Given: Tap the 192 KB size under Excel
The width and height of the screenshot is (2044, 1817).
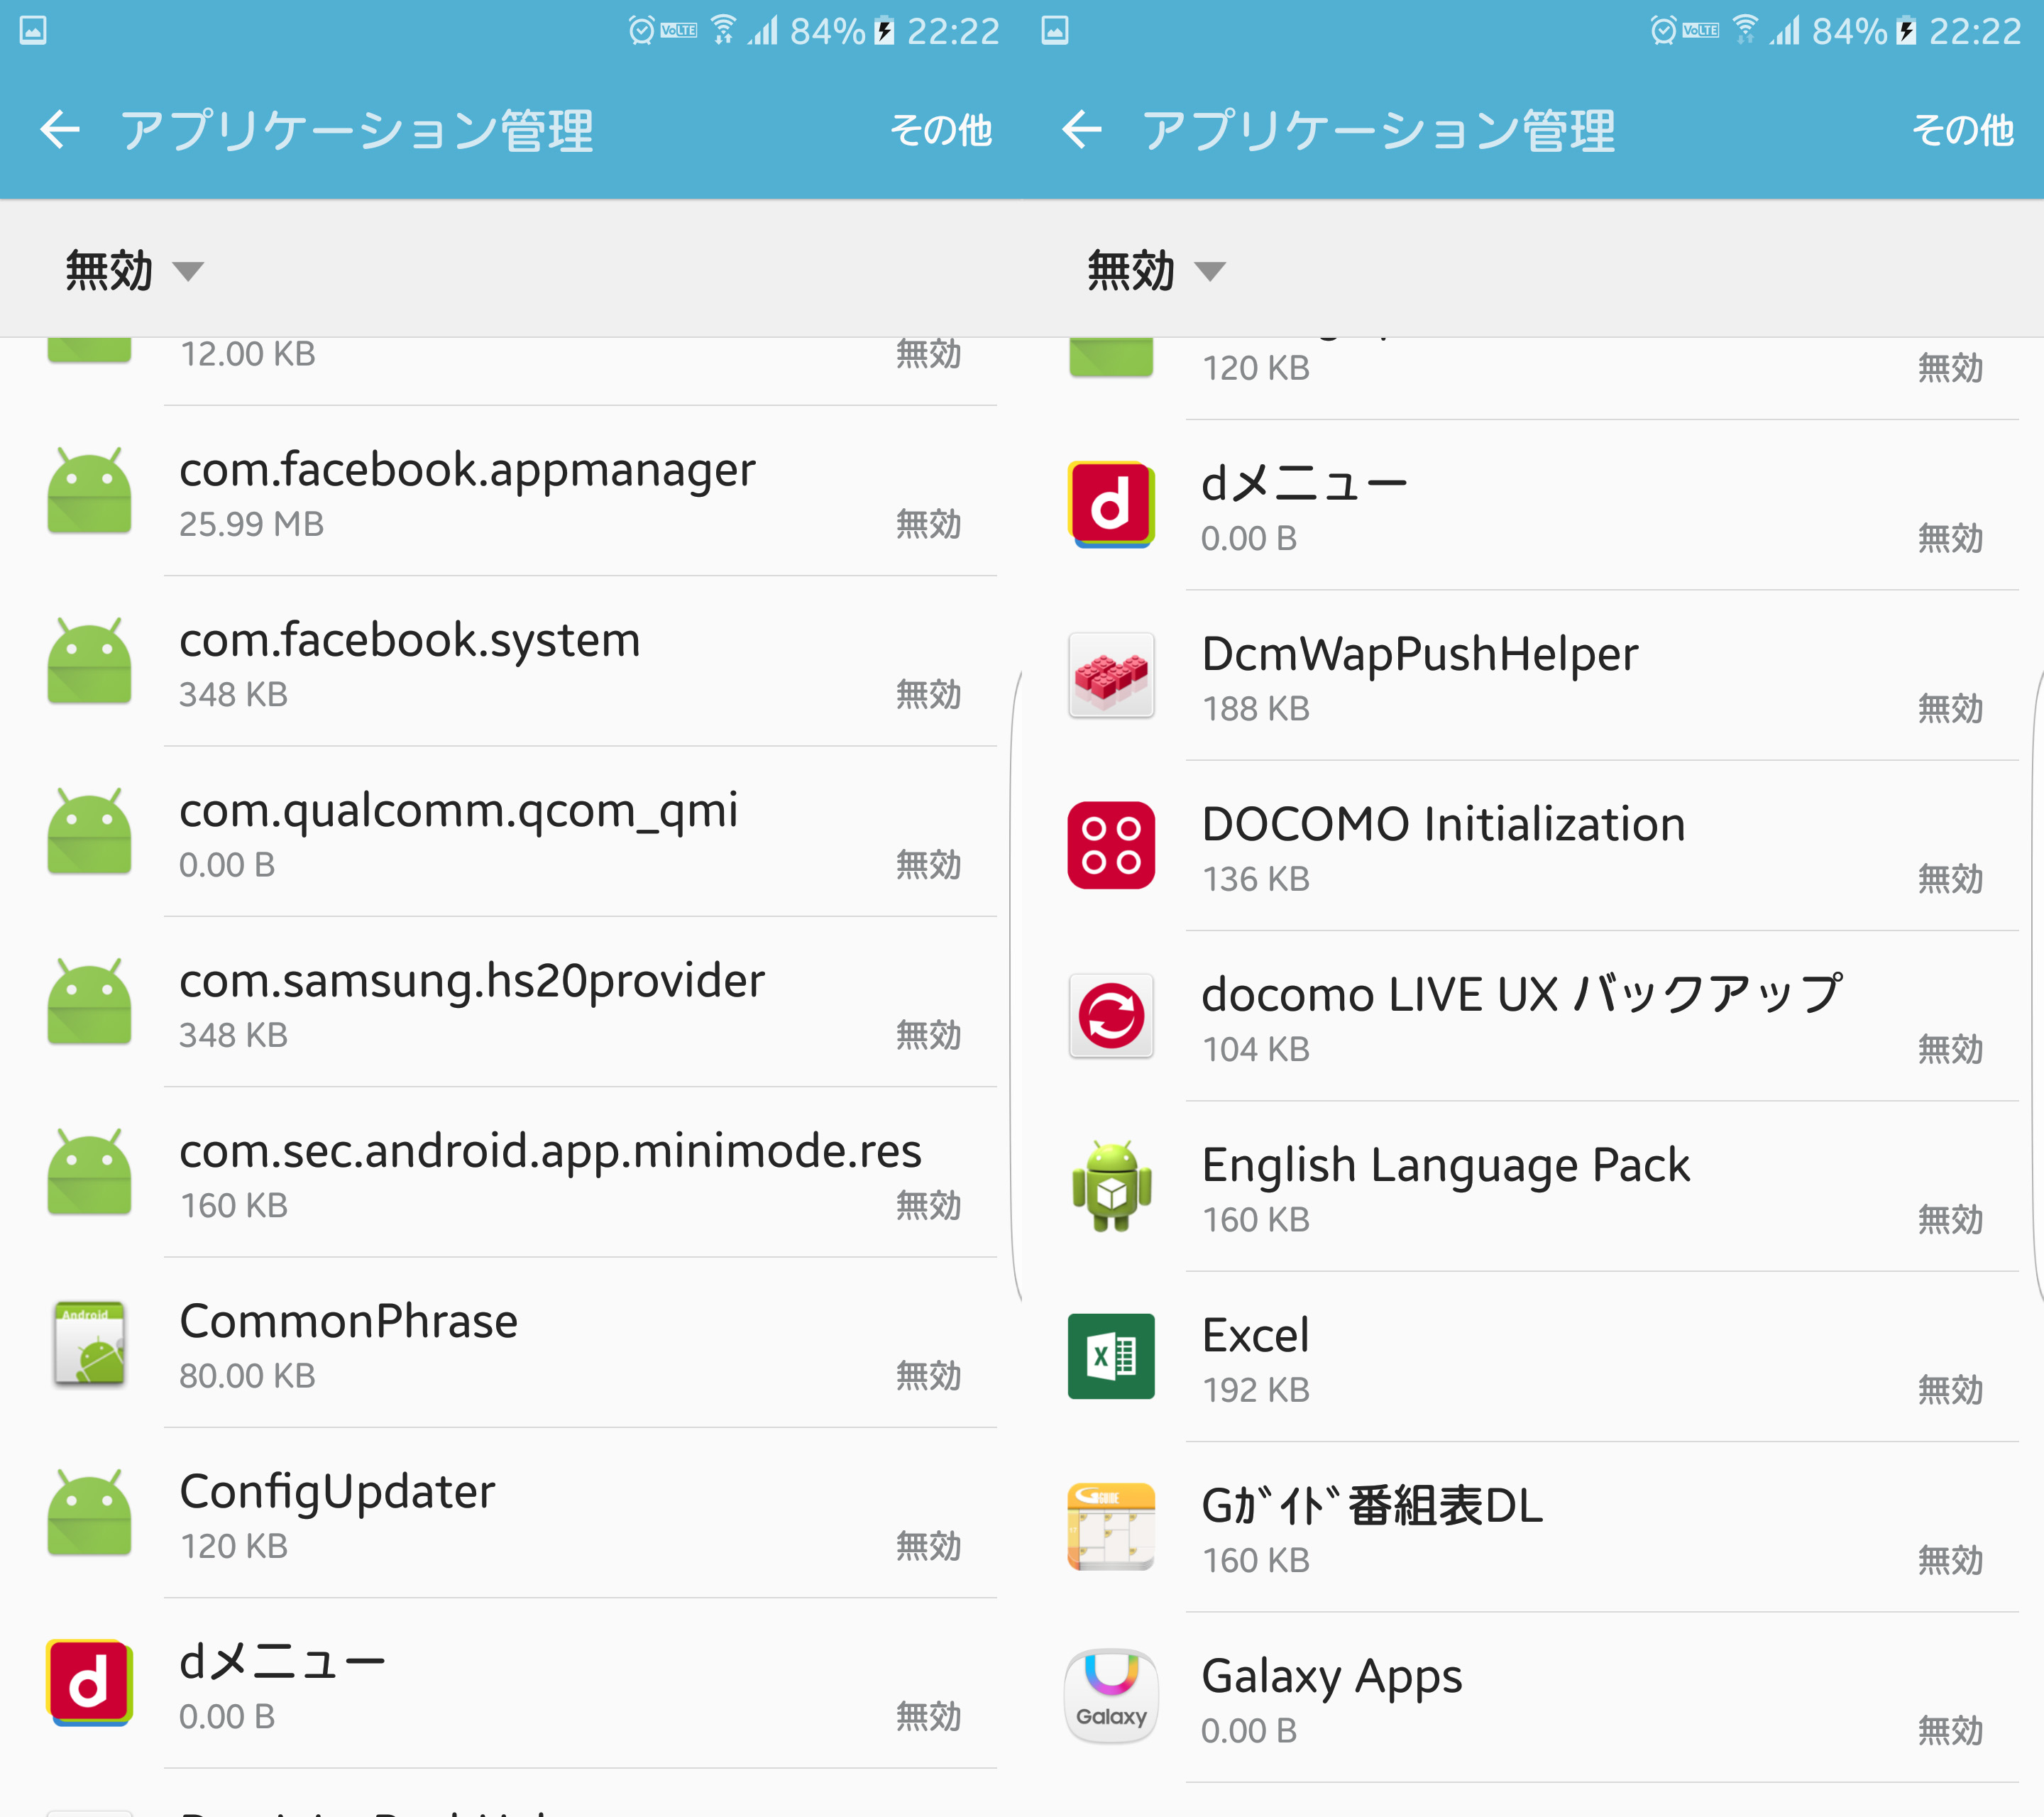Looking at the screenshot, I should pyautogui.click(x=1256, y=1390).
